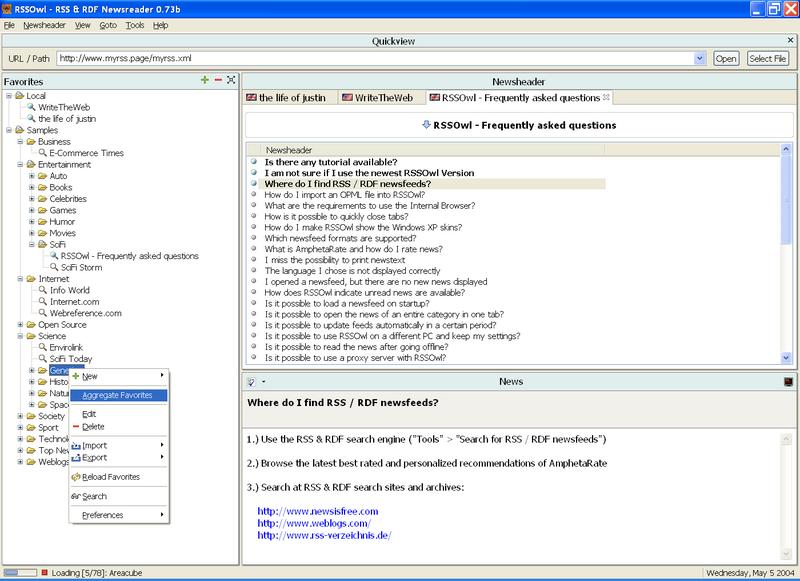Image resolution: width=800 pixels, height=581 pixels.
Task: Click the Sport folder icon
Action: pos(31,427)
